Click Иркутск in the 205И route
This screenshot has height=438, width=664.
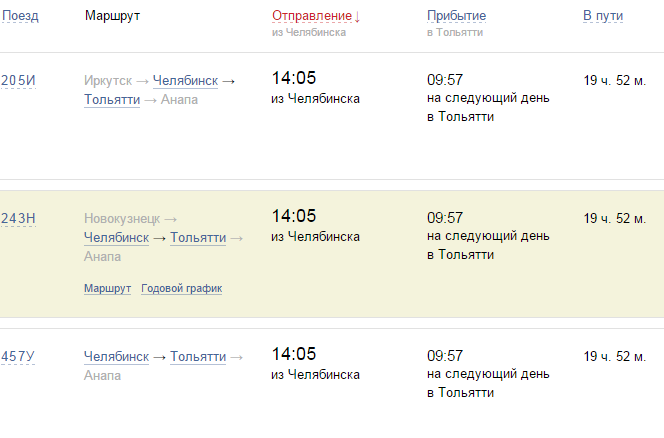tap(109, 80)
